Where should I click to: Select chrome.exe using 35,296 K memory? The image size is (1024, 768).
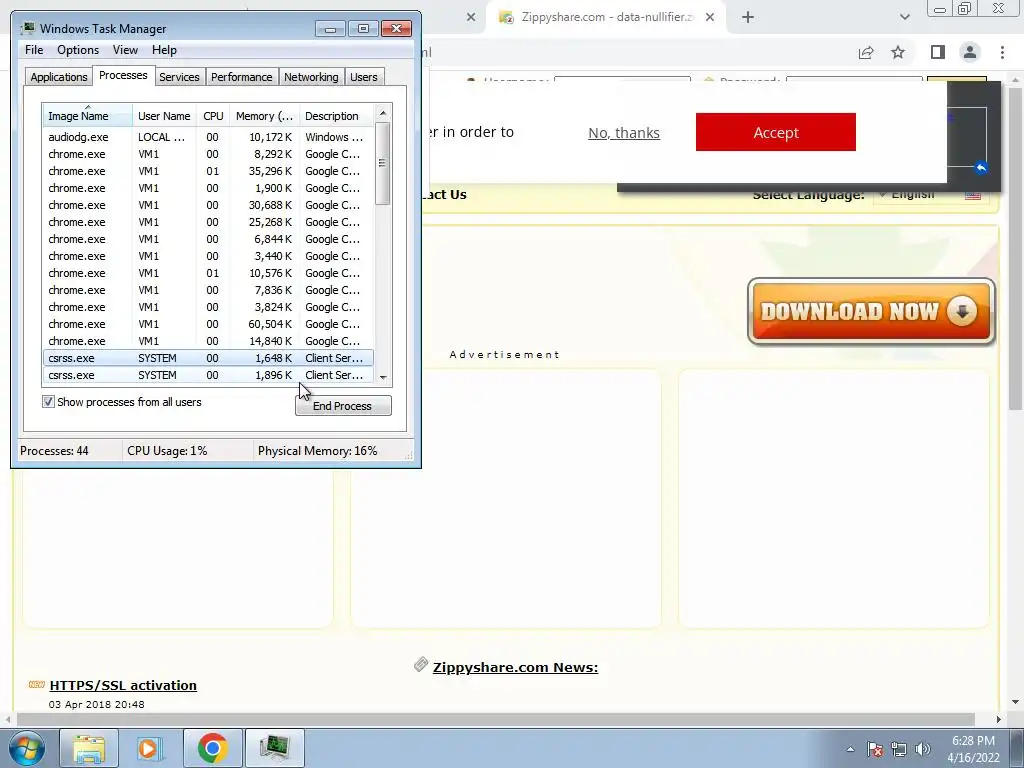coord(208,171)
